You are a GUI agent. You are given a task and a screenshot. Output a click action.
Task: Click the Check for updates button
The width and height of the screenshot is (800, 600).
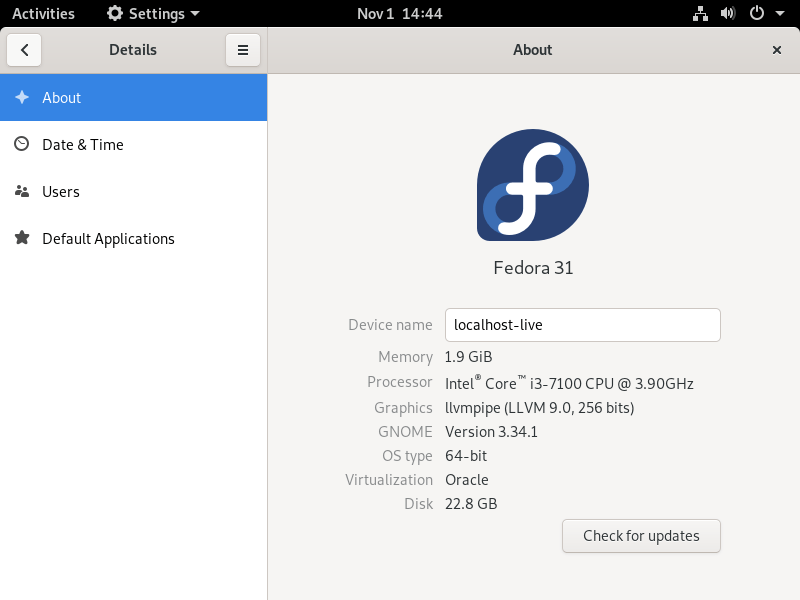[641, 536]
